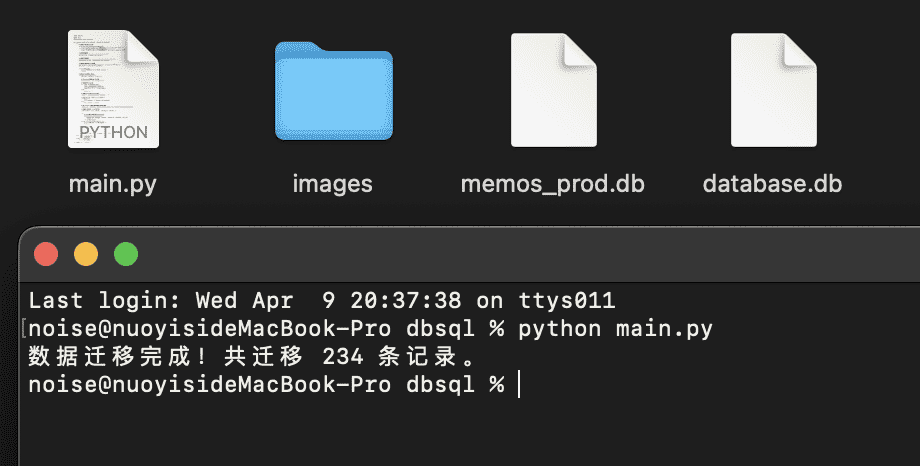Click the blinking cursor at the last prompt
The width and height of the screenshot is (920, 466).
point(519,385)
